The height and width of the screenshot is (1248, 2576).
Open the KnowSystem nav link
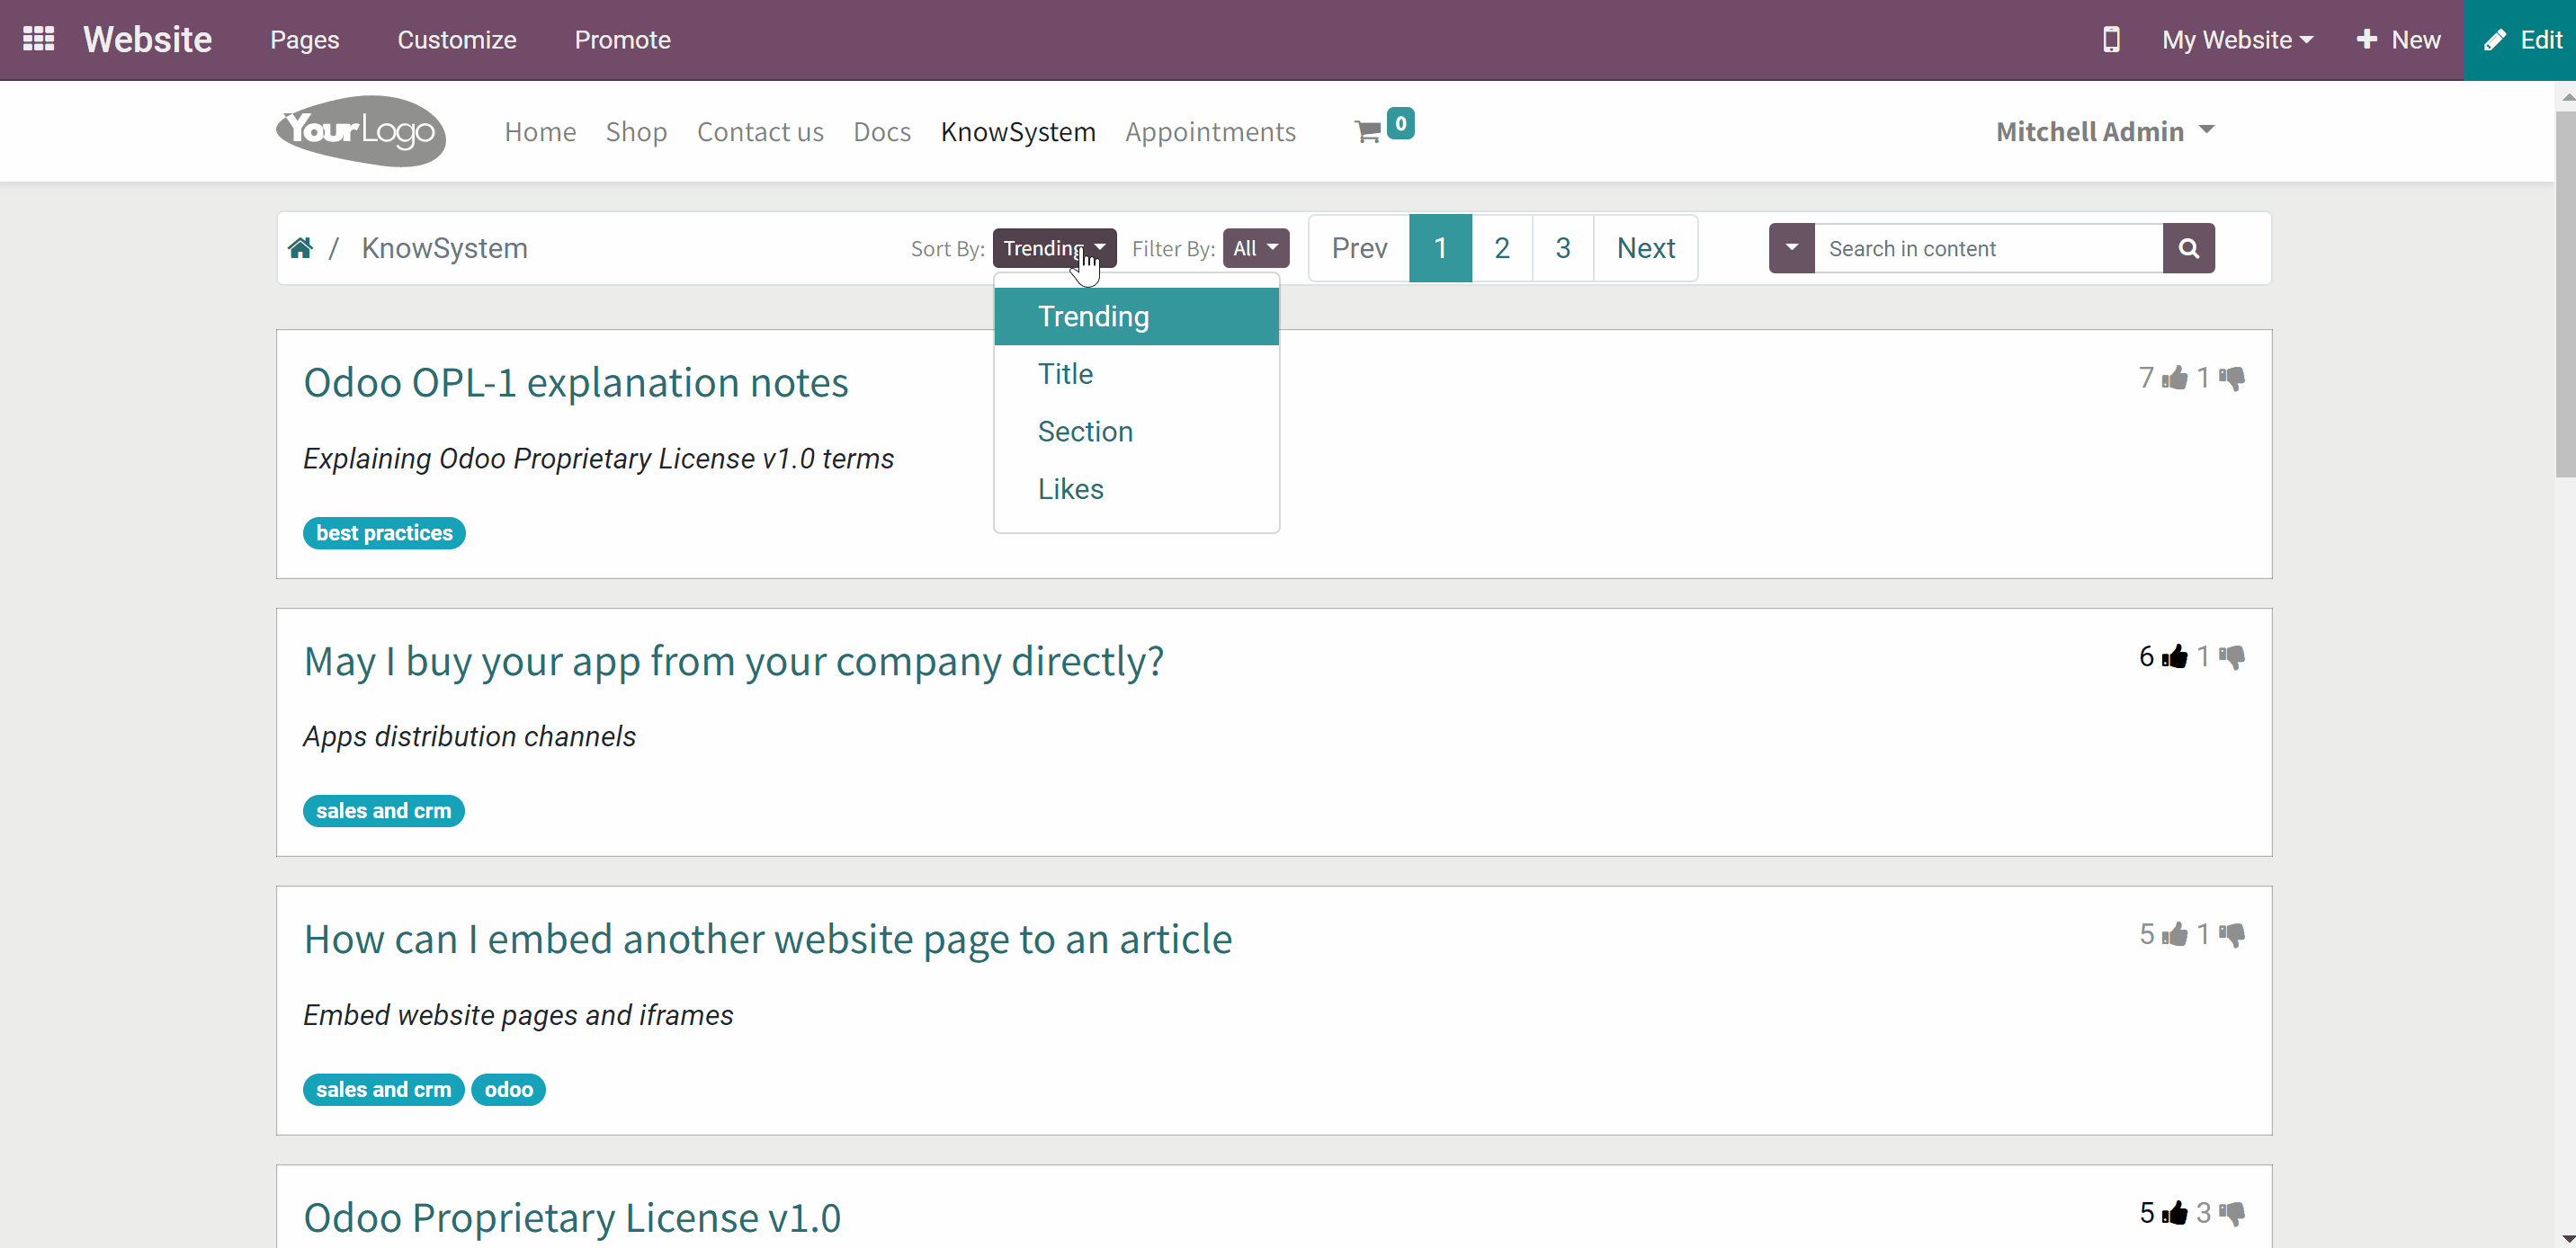(x=1018, y=132)
